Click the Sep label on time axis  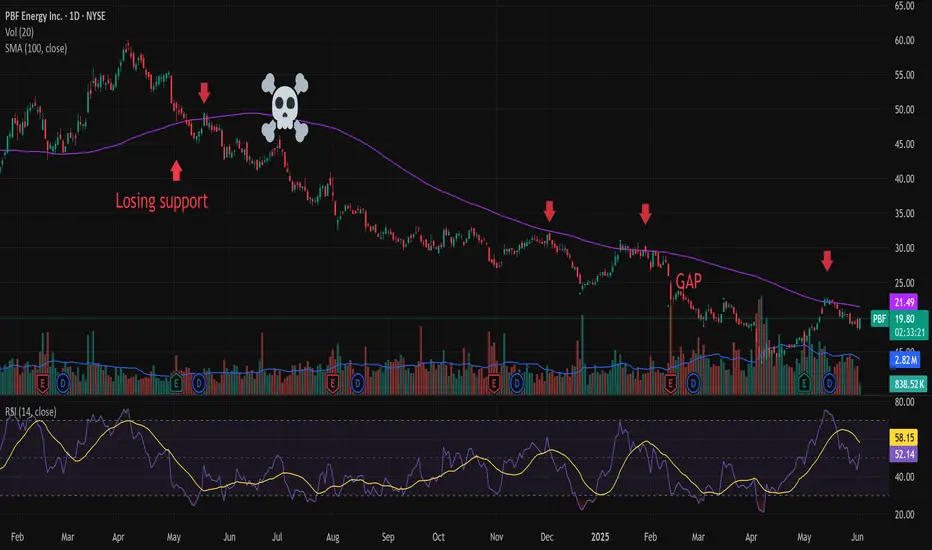coord(388,537)
